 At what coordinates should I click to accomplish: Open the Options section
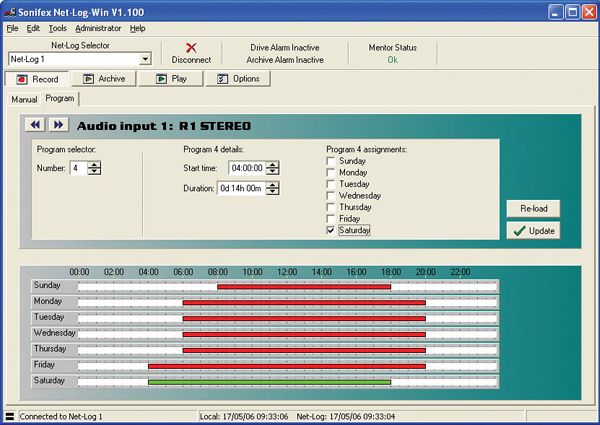pyautogui.click(x=237, y=79)
